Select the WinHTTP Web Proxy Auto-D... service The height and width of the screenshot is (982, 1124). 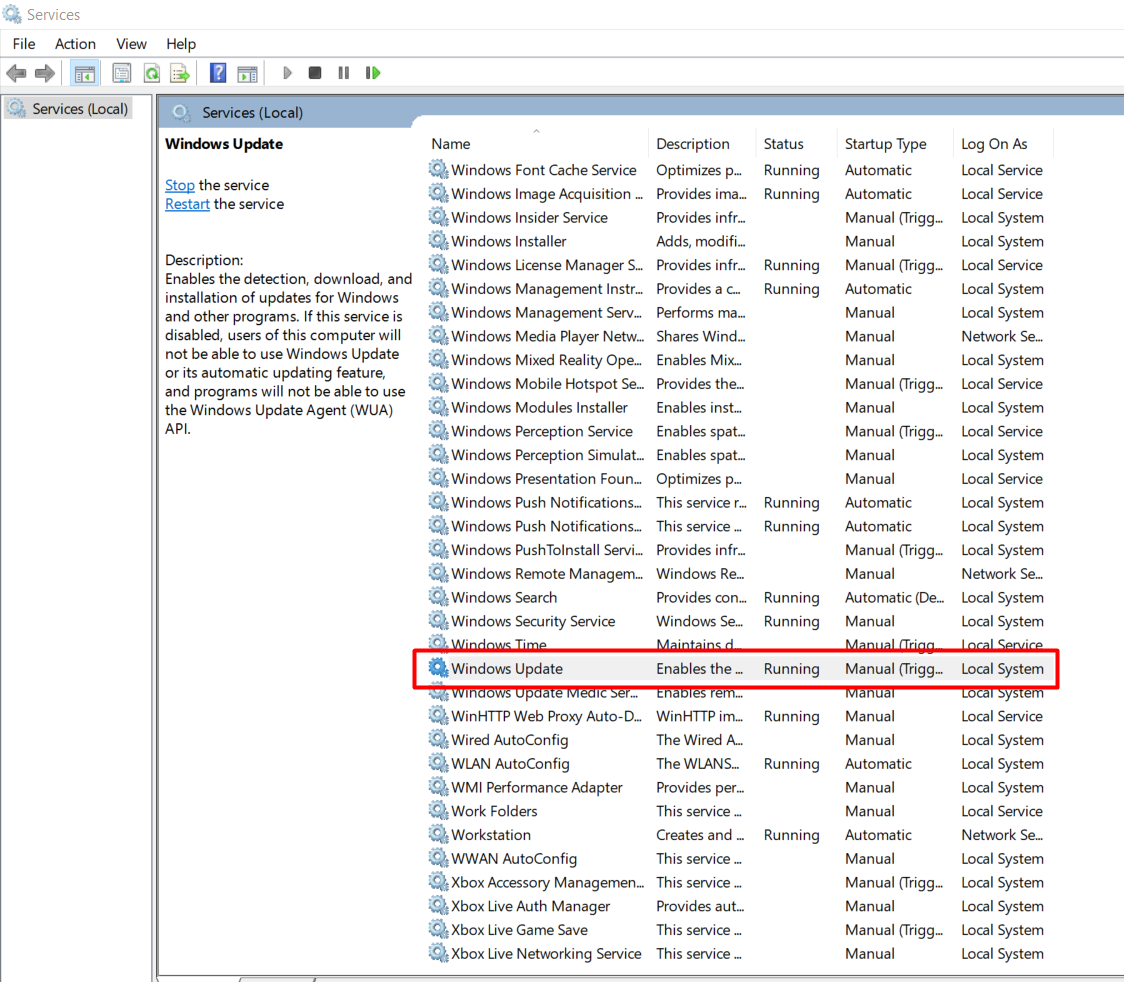pyautogui.click(x=546, y=716)
